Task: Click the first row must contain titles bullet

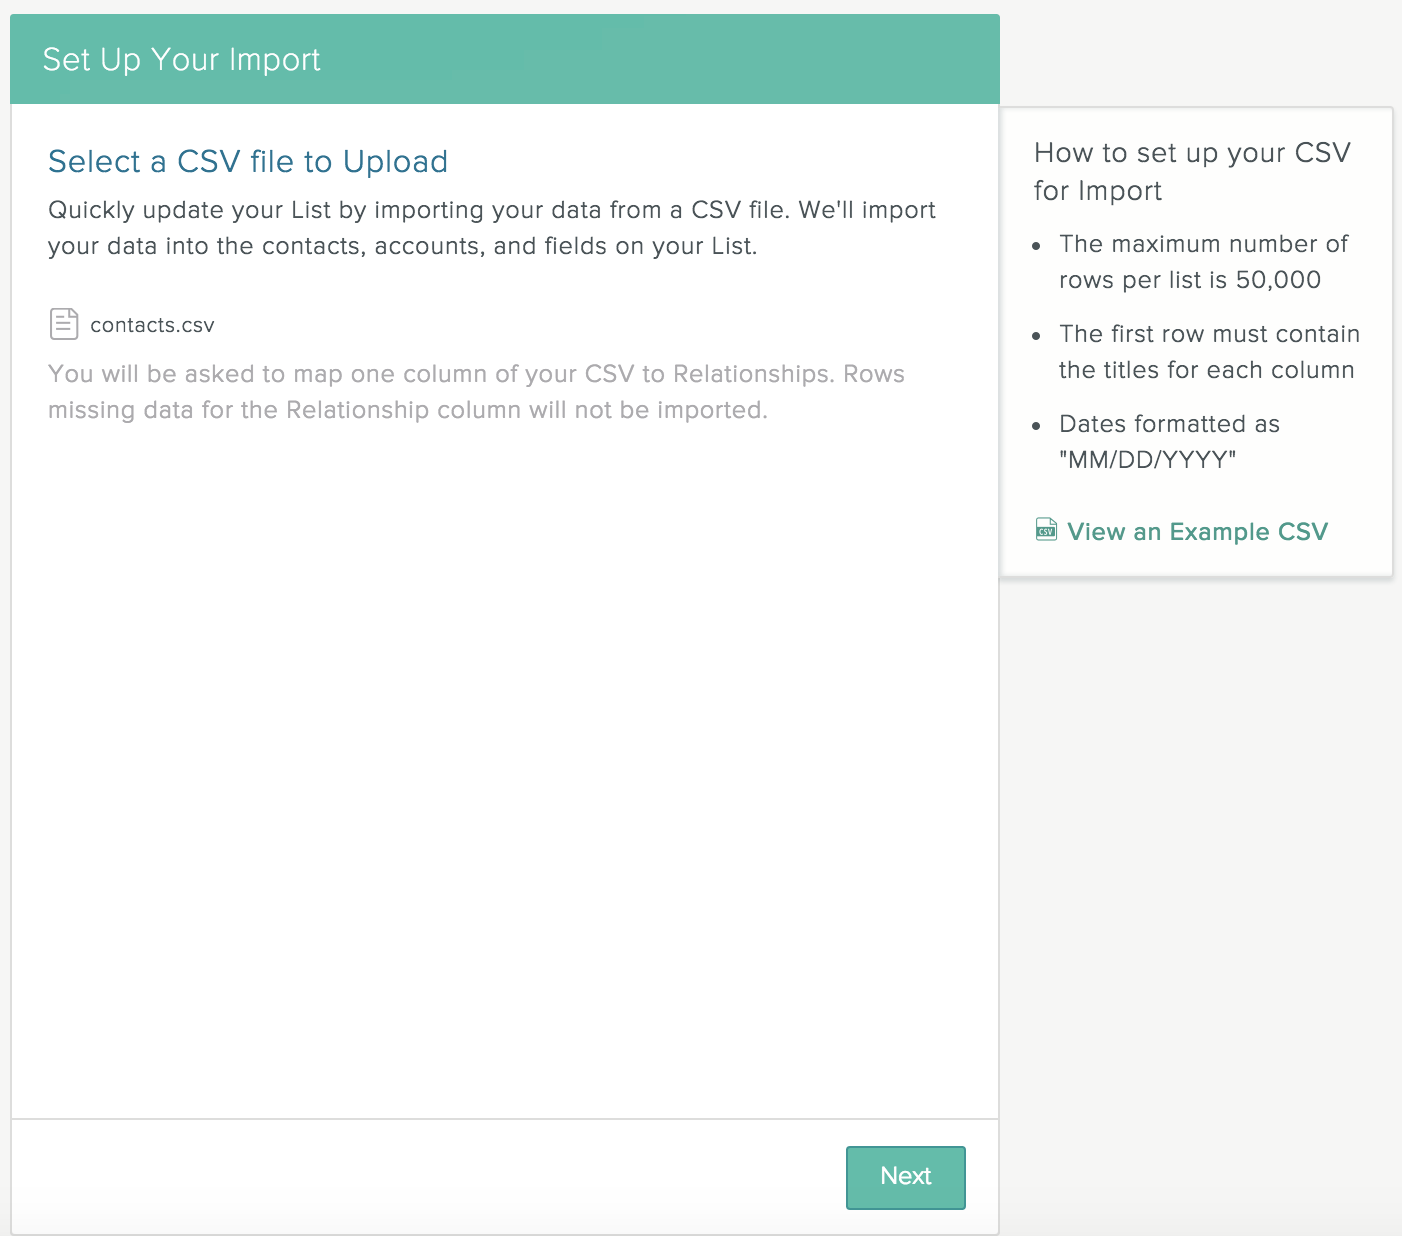Action: [1209, 352]
